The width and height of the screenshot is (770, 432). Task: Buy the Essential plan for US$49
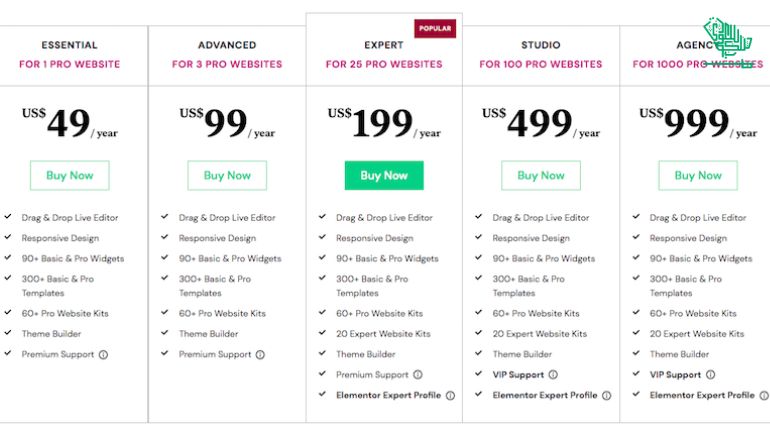(70, 175)
